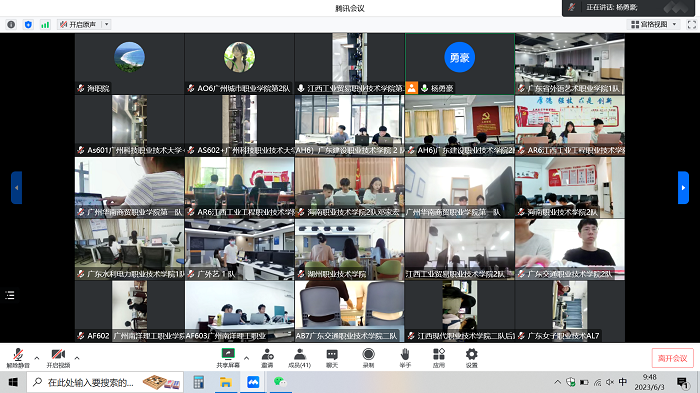Unmute the microphone
The height and width of the screenshot is (393, 700).
click(x=18, y=358)
